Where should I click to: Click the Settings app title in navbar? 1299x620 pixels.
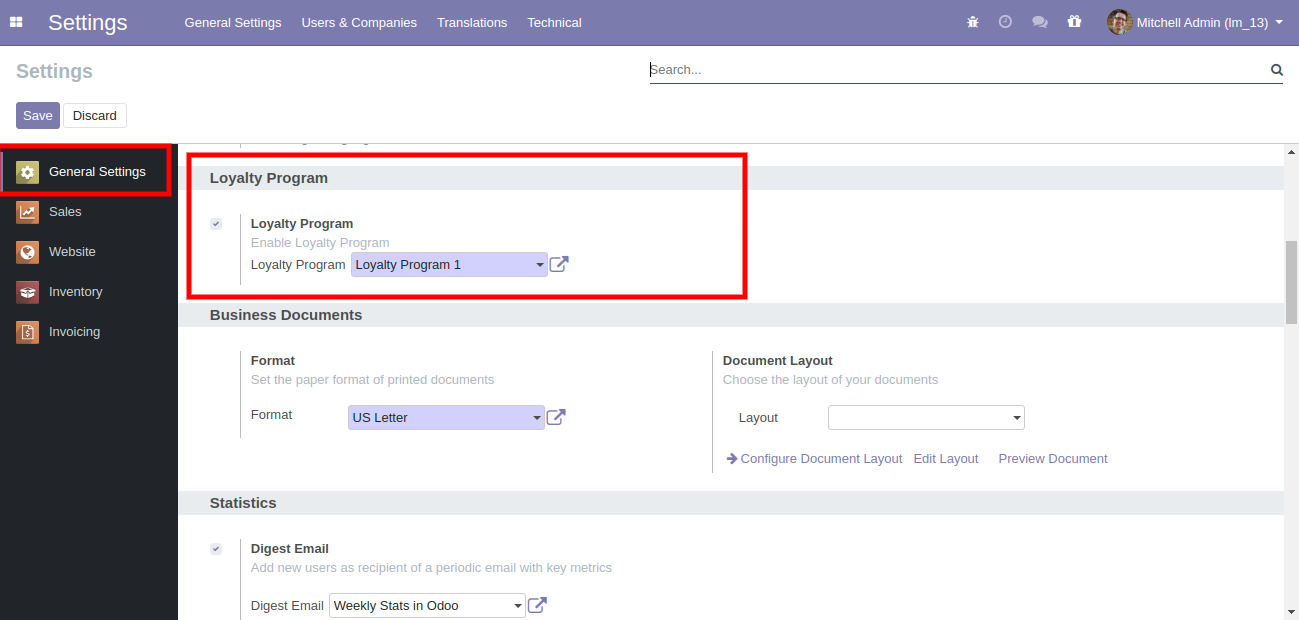pyautogui.click(x=88, y=22)
